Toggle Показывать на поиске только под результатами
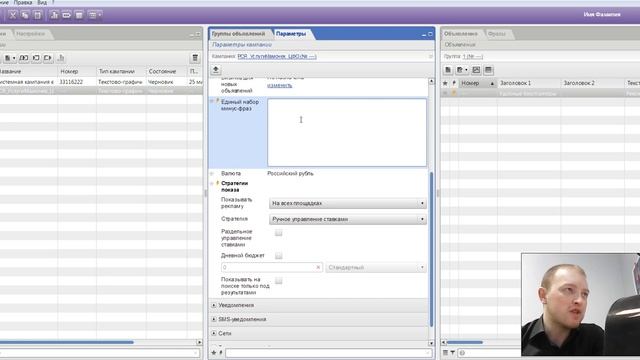 coord(279,281)
